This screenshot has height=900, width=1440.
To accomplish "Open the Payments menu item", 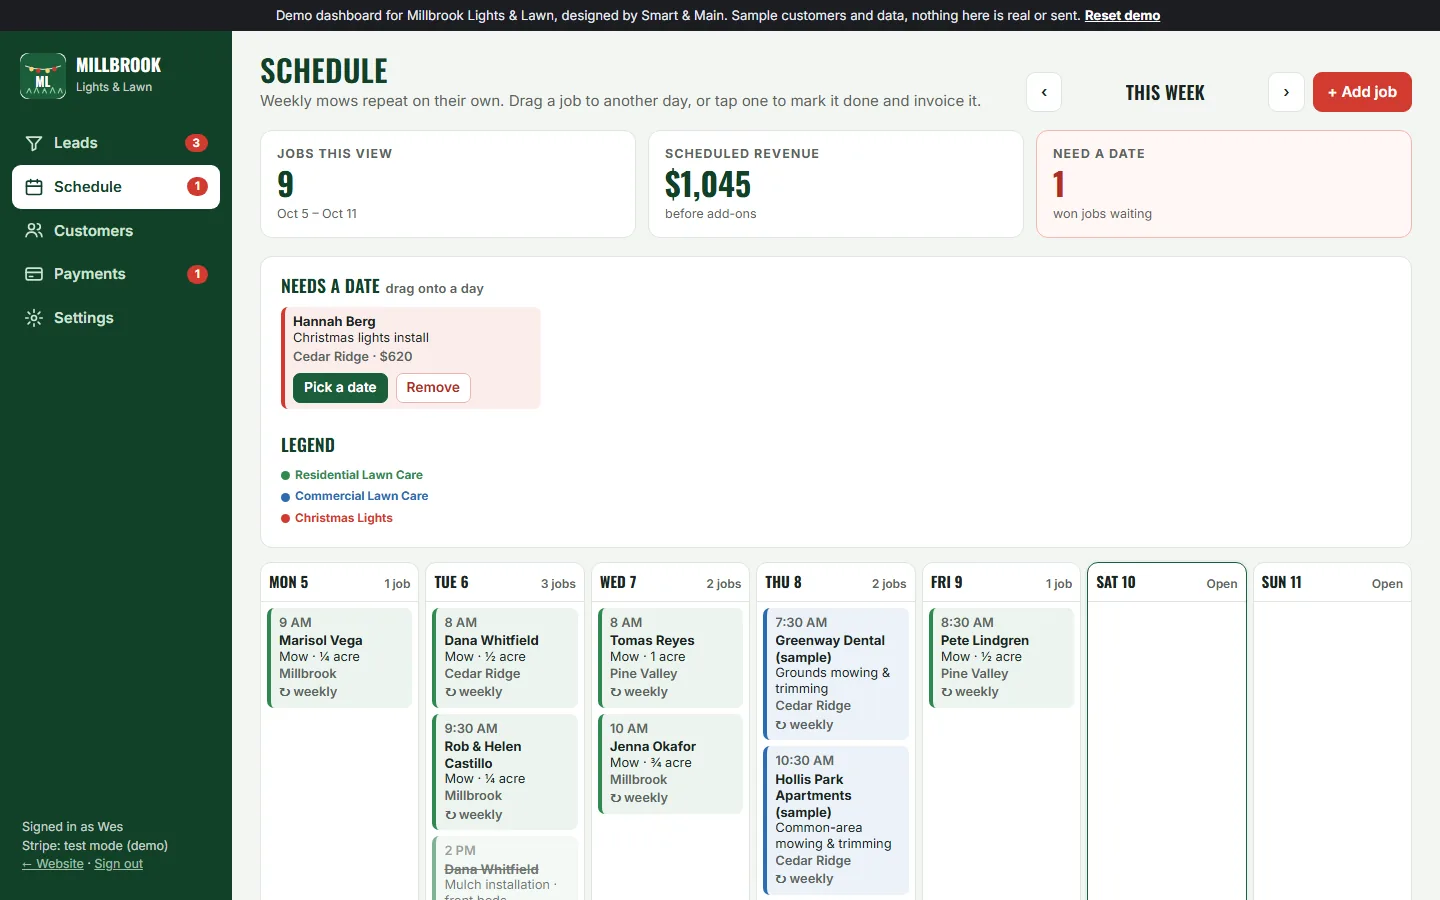I will (x=116, y=274).
